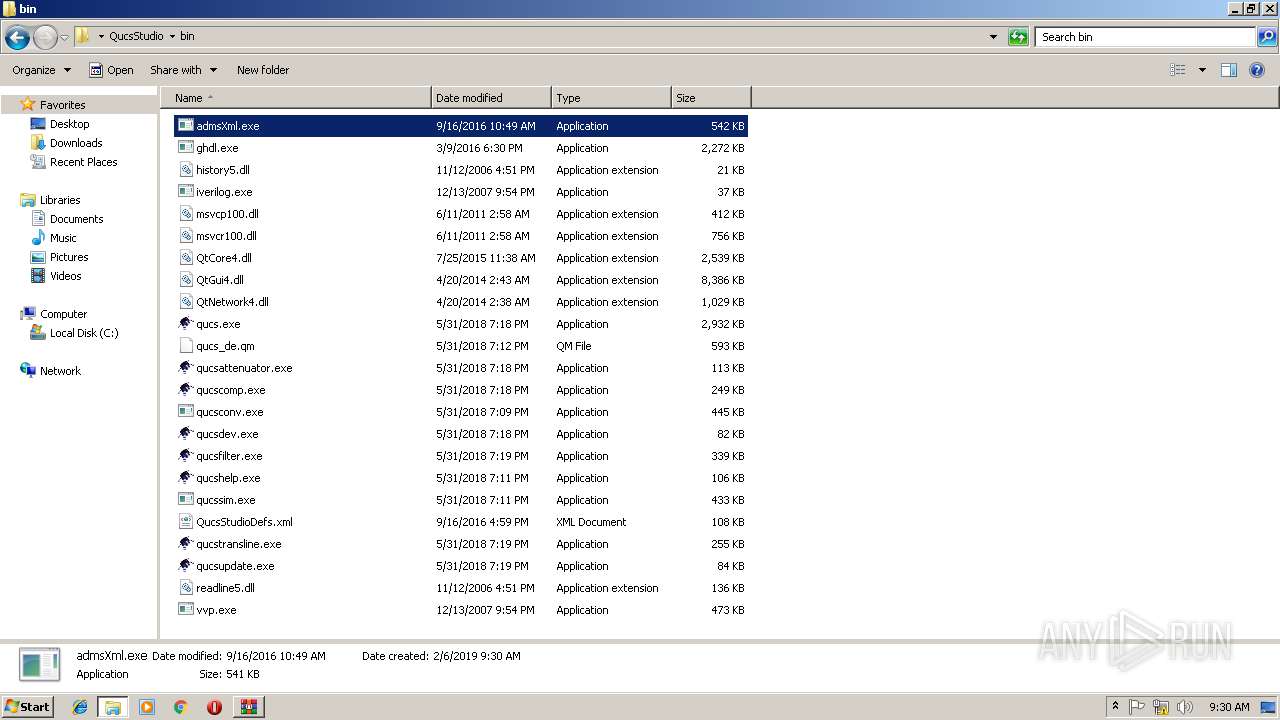Viewport: 1280px width, 720px height.
Task: Open Local Disk (C:)
Action: coord(84,333)
